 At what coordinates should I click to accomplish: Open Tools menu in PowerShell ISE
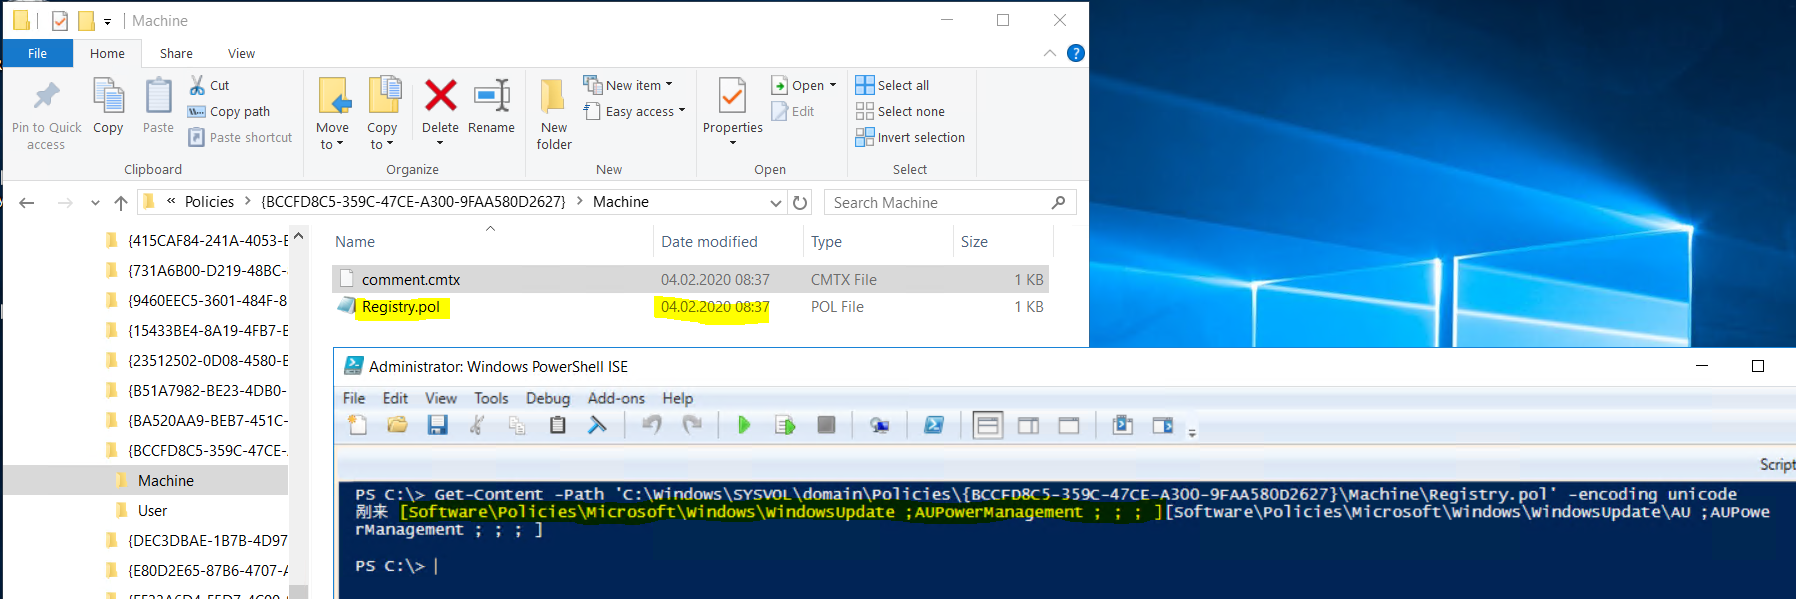(491, 398)
